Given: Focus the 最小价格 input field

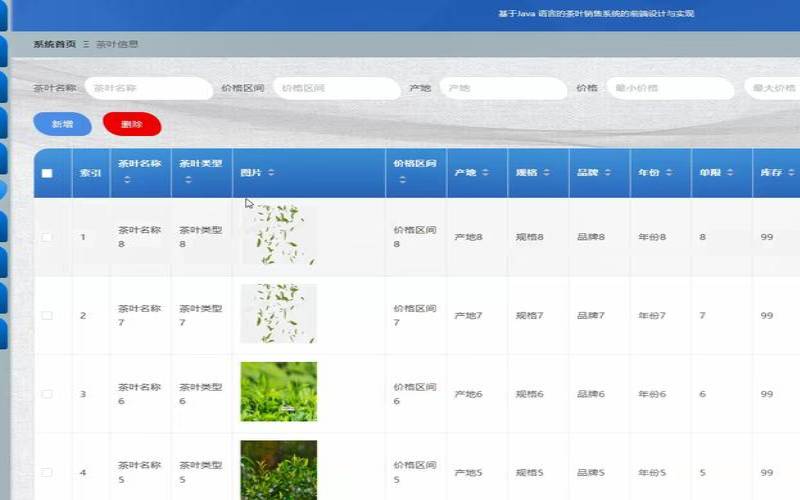Looking at the screenshot, I should (670, 88).
